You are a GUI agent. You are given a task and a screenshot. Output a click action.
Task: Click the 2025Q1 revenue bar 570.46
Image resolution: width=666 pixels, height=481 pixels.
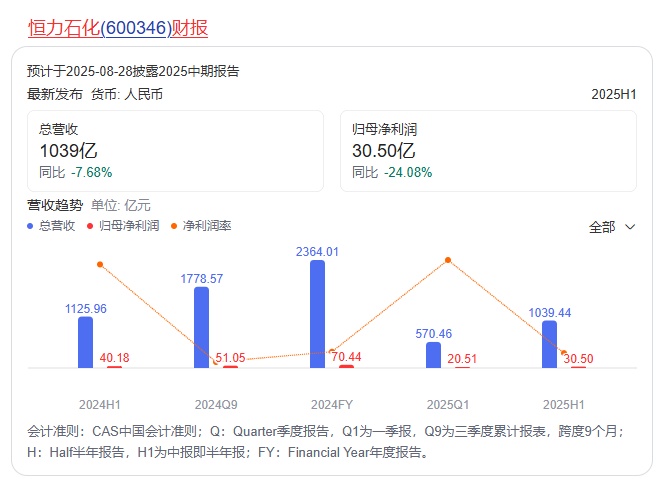pos(433,355)
